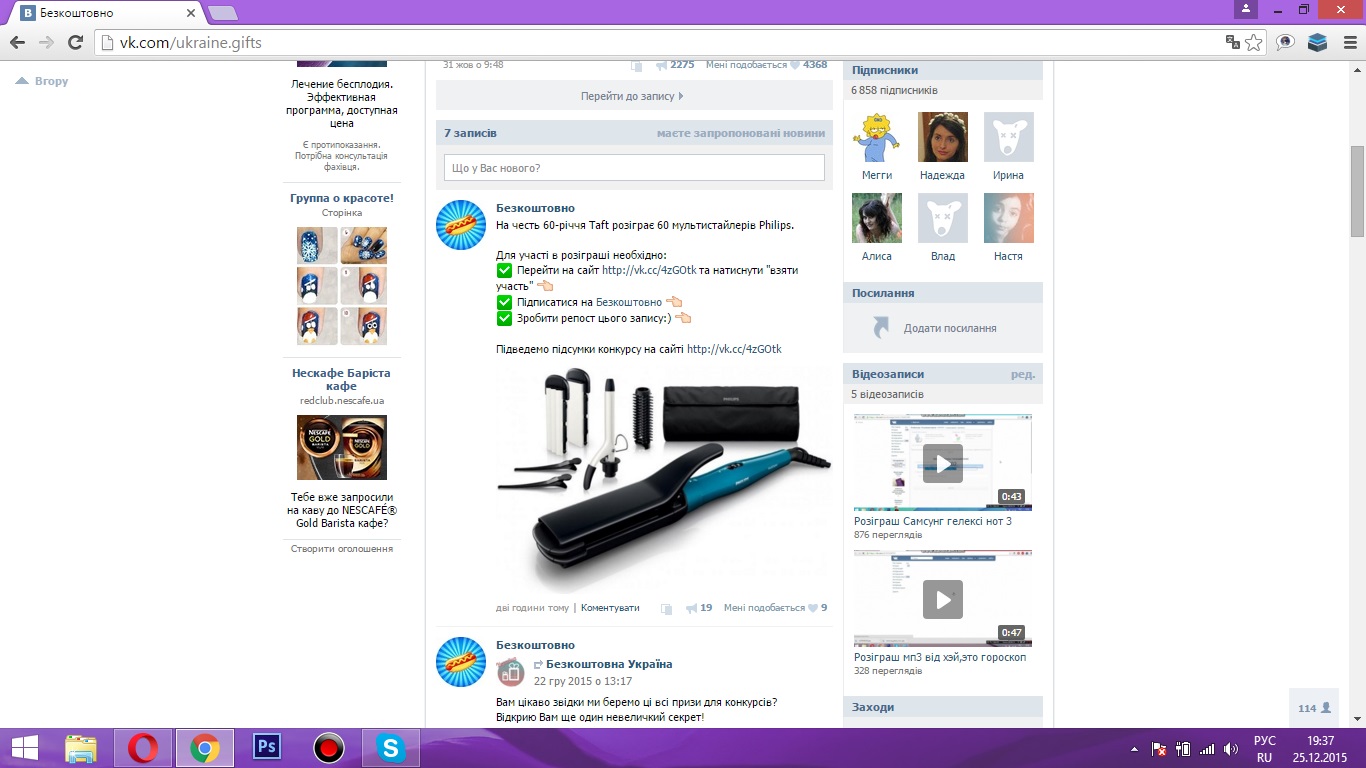Click the translate icon in address bar

click(1233, 42)
